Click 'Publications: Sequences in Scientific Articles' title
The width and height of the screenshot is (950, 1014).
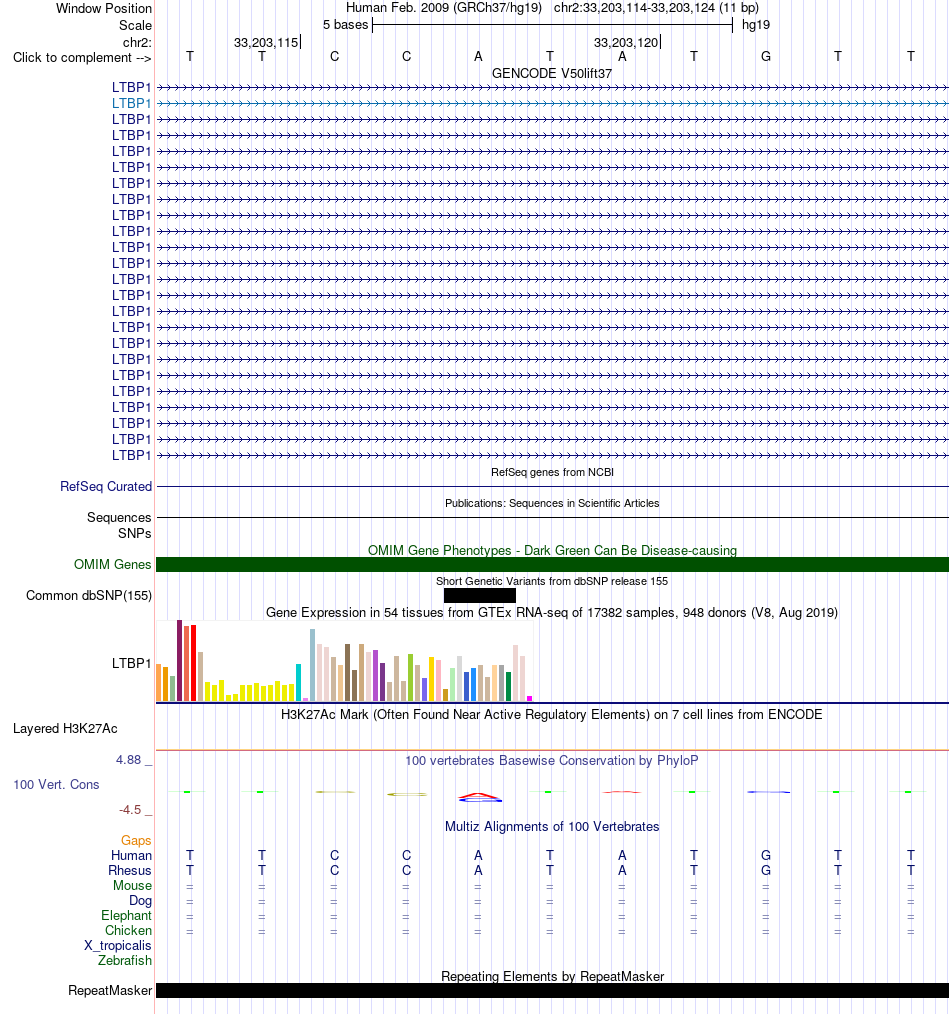coord(552,503)
